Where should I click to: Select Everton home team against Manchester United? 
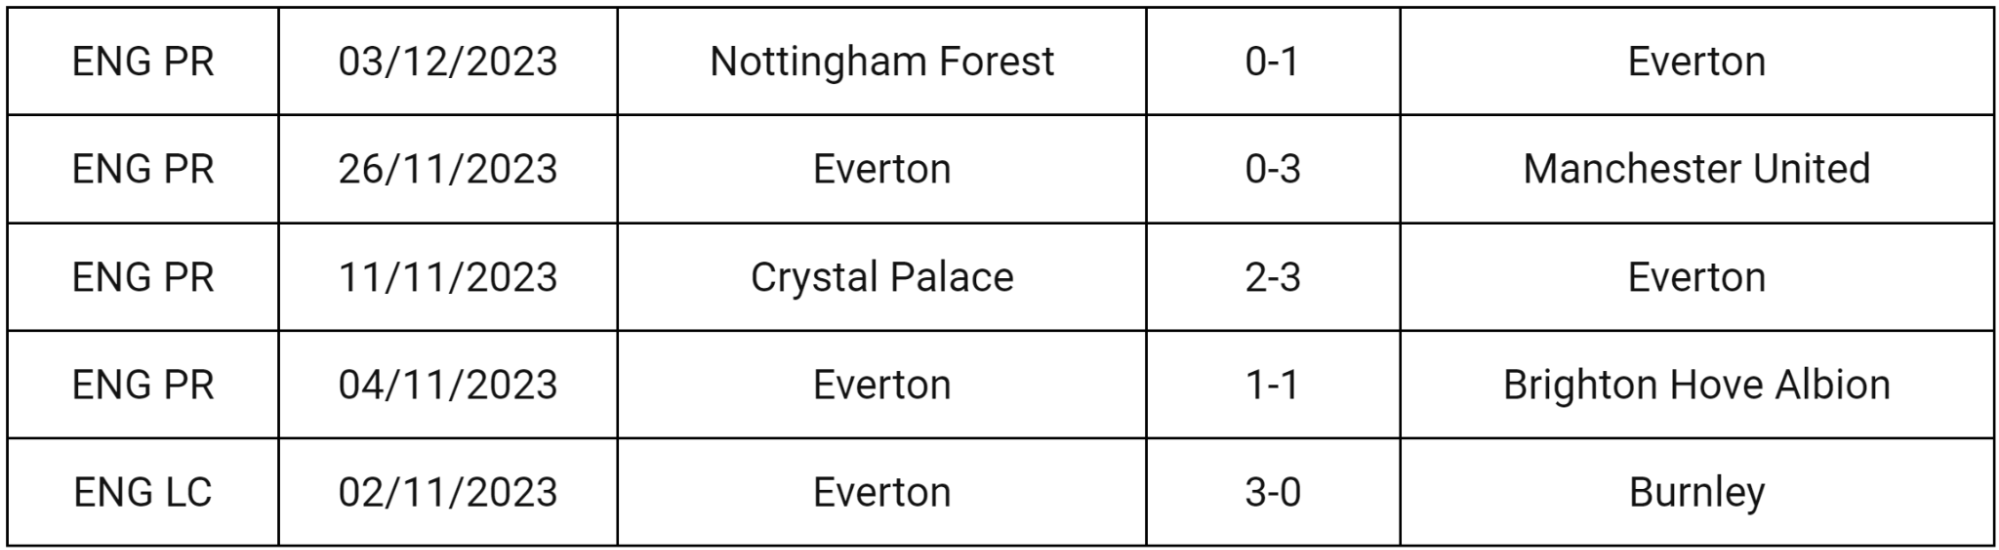click(x=881, y=169)
